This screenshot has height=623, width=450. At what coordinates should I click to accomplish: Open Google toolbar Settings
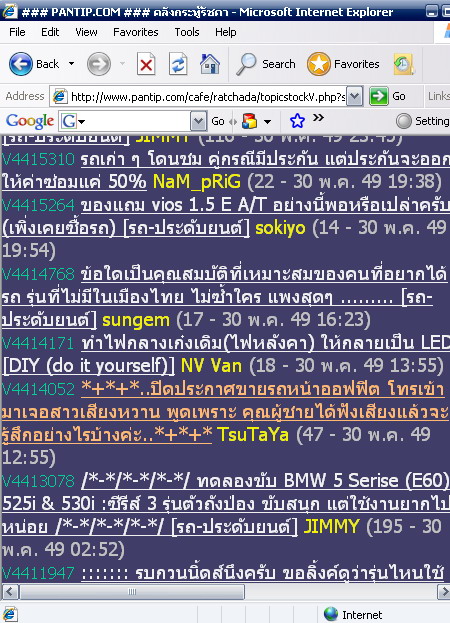coord(423,121)
